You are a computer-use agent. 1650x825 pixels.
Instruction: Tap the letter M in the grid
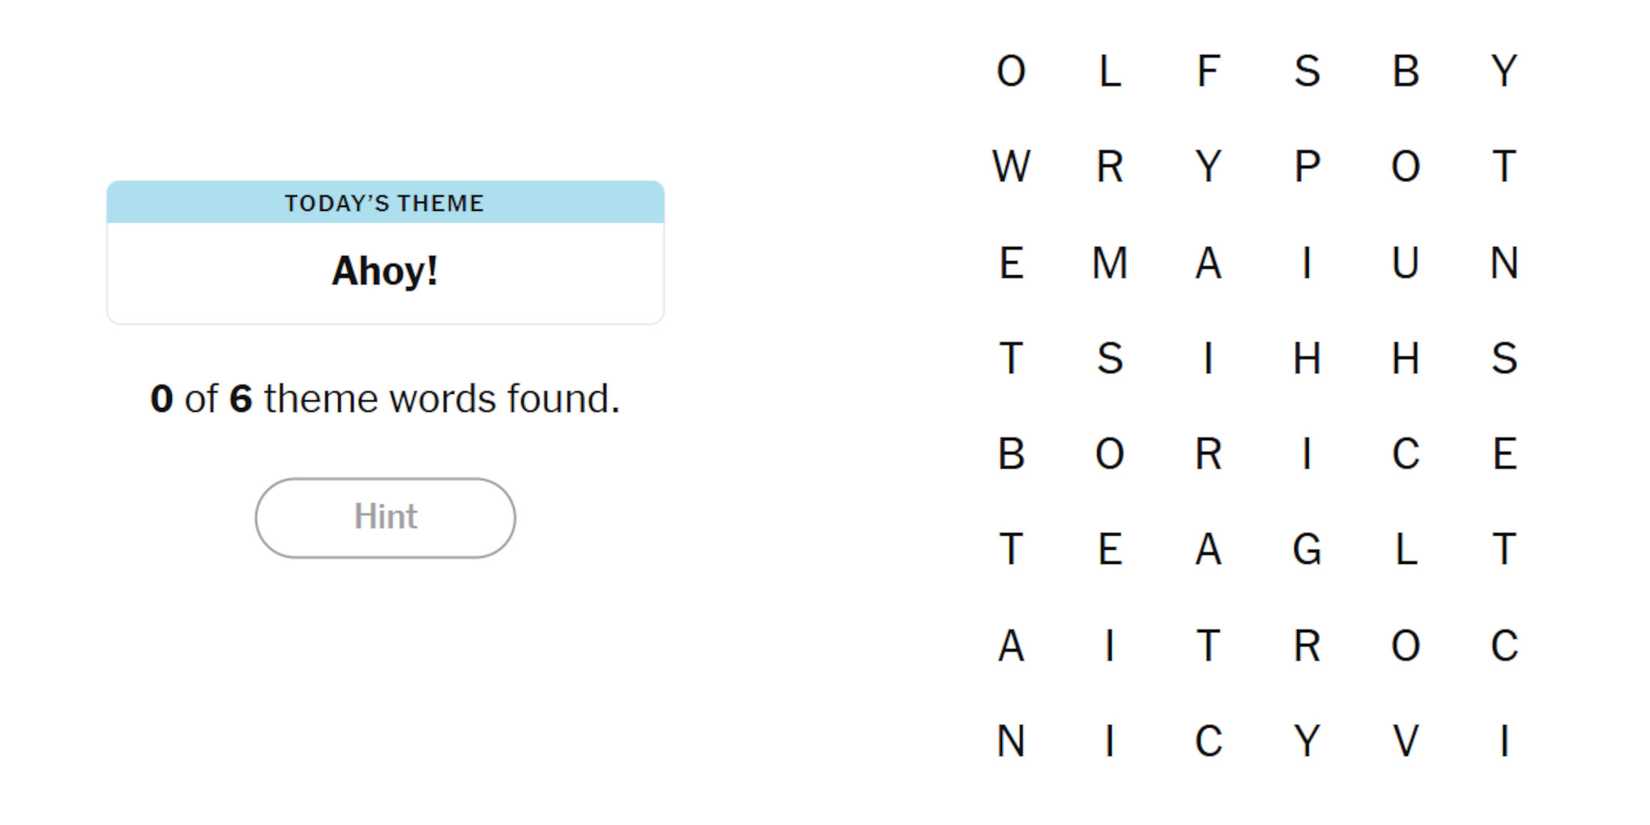[1109, 263]
